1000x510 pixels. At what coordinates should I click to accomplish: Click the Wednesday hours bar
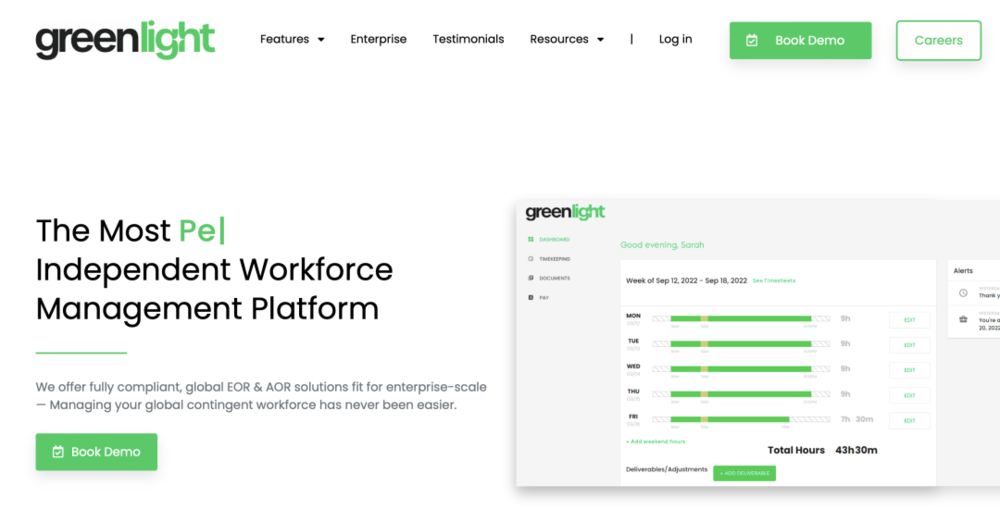(741, 368)
